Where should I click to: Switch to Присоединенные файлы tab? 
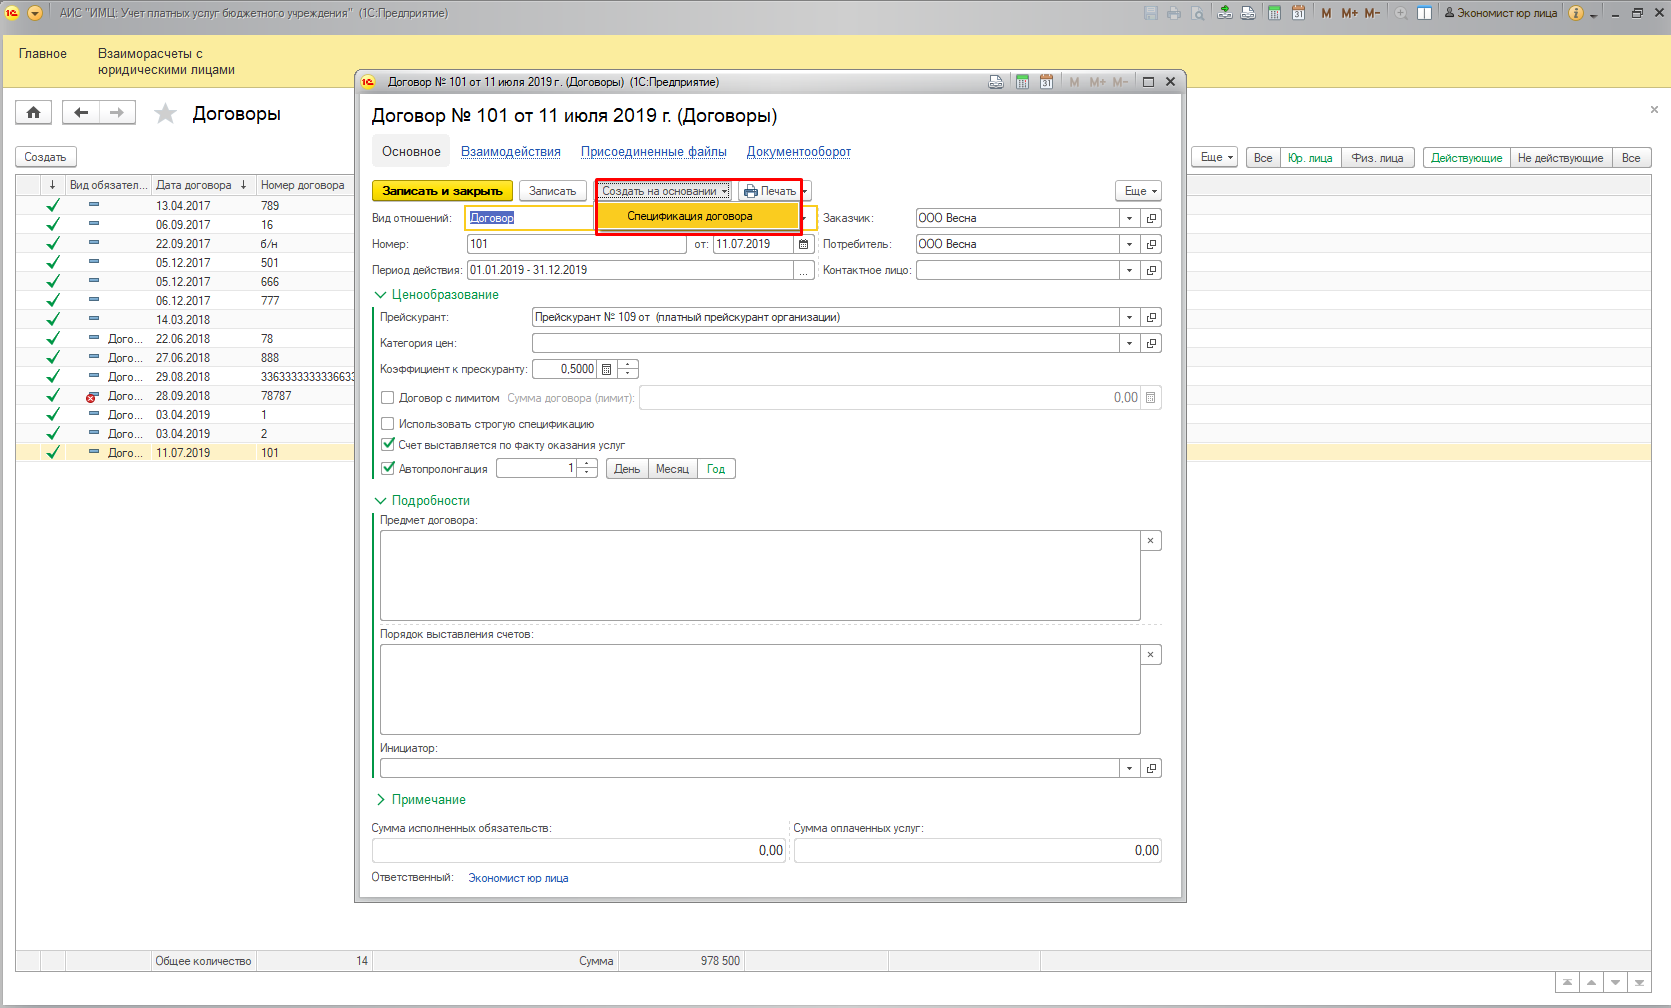[x=653, y=152]
